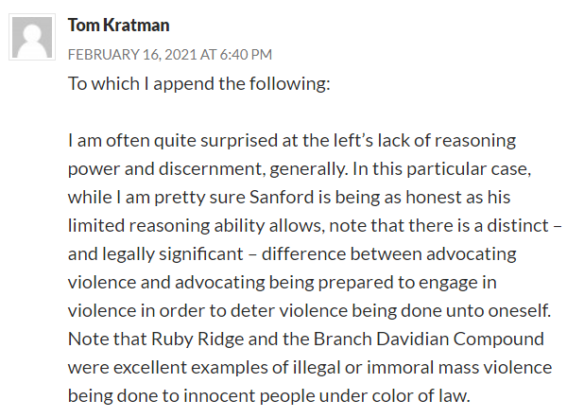
Task: Click the phrase "In this particular case"
Action: point(441,169)
